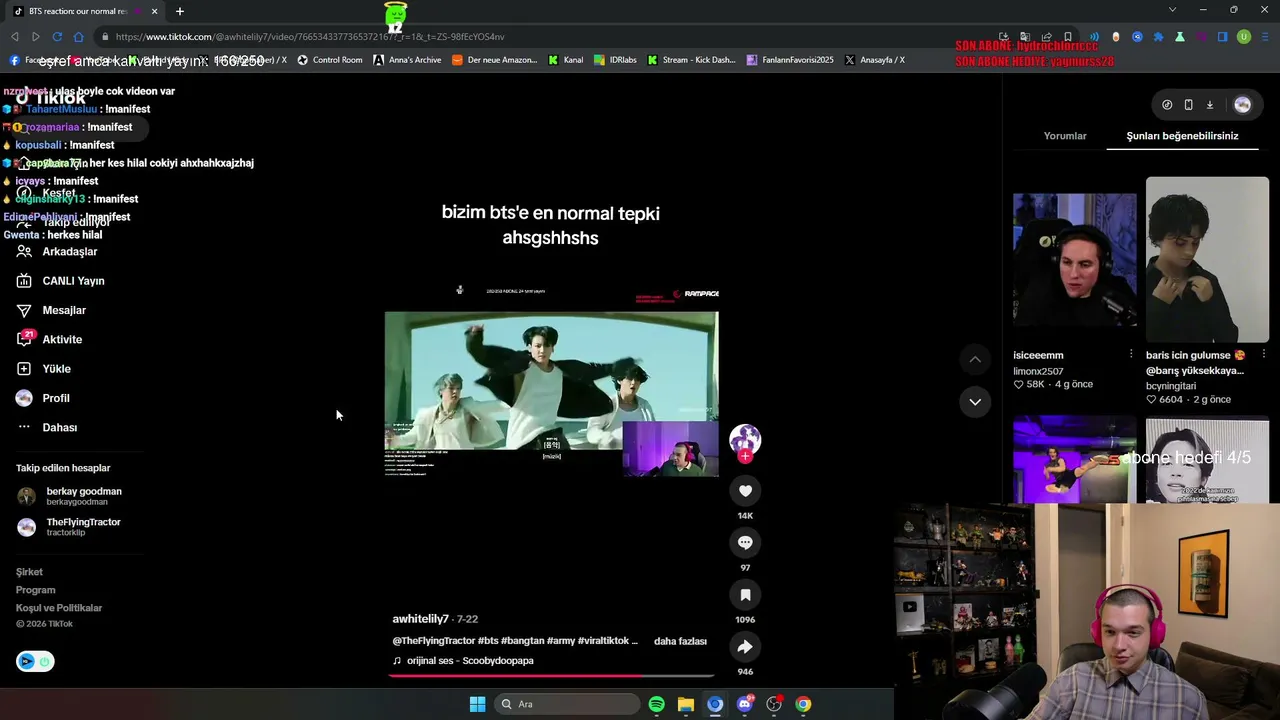Open the Windows Start menu
This screenshot has width=1280, height=720.
(x=477, y=704)
